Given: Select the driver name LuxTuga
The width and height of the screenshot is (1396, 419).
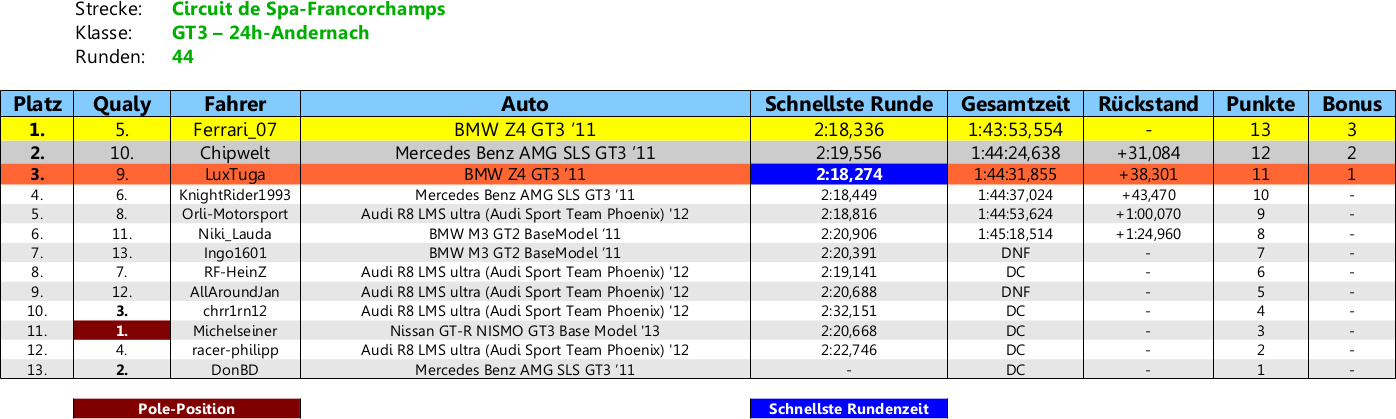Looking at the screenshot, I should point(236,176).
